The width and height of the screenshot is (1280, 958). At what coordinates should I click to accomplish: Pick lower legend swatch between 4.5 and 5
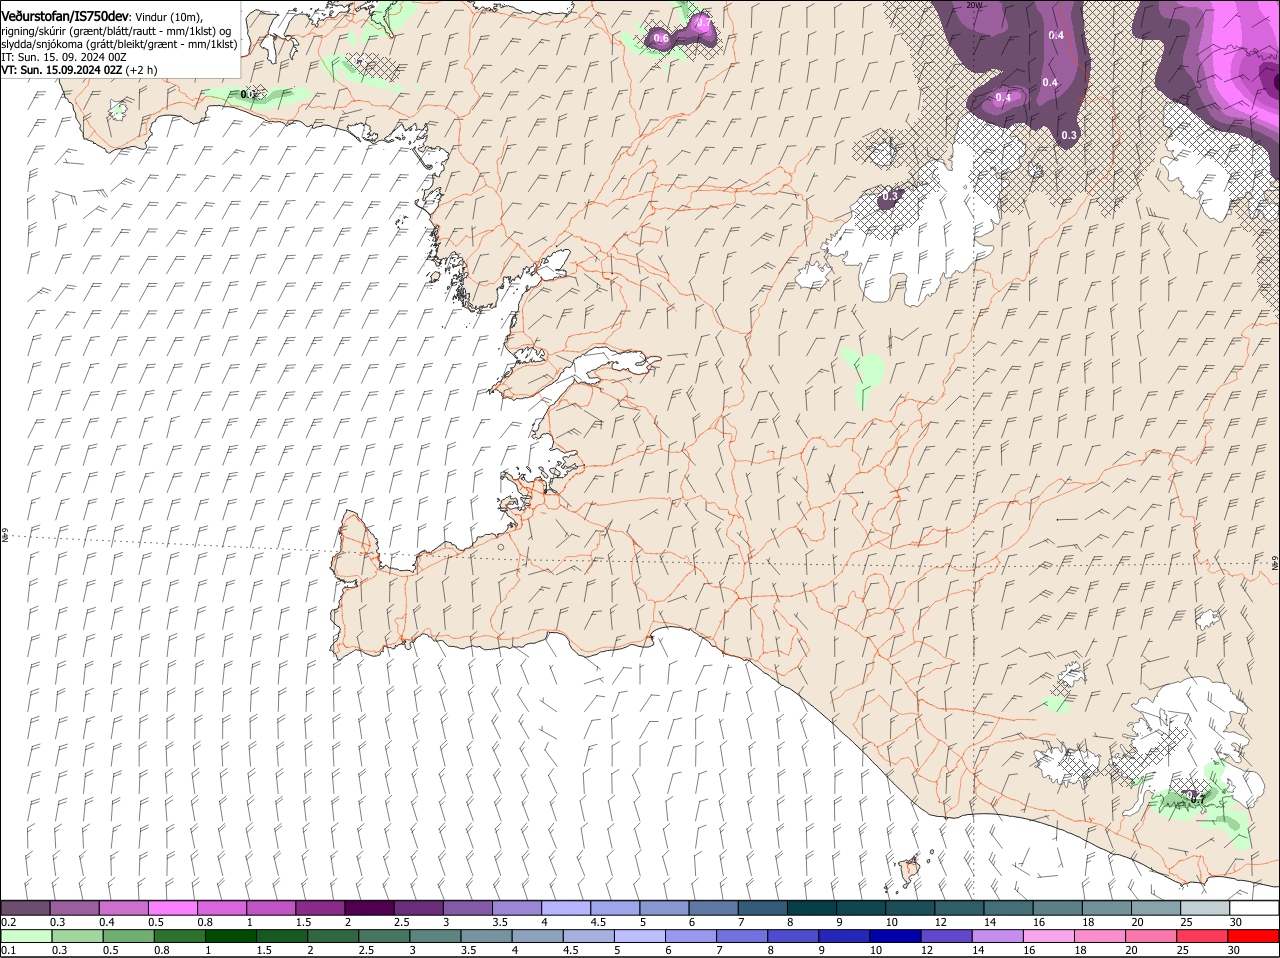(589, 936)
